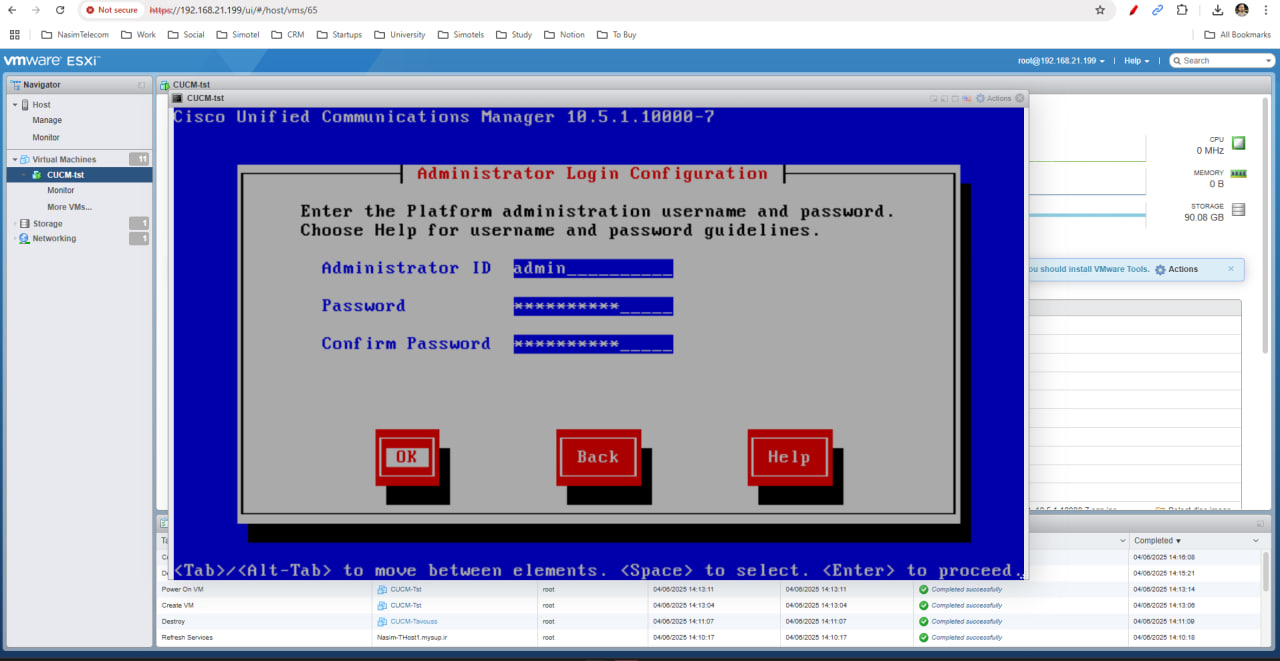Click the Virtual Machines count badge 11
Screen dimensions: 1280x661
pyautogui.click(x=139, y=159)
